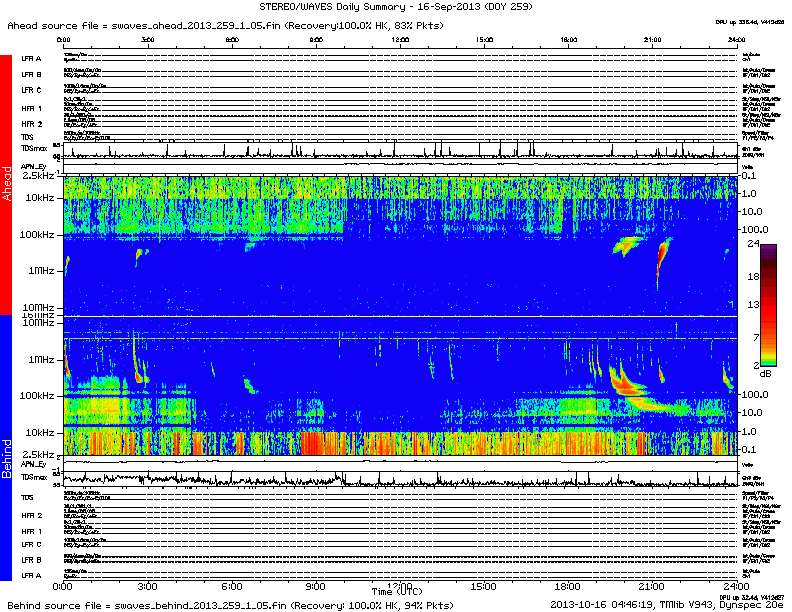
Task: Click the STEREO/WAVES Daily Summary title
Action: tap(395, 7)
